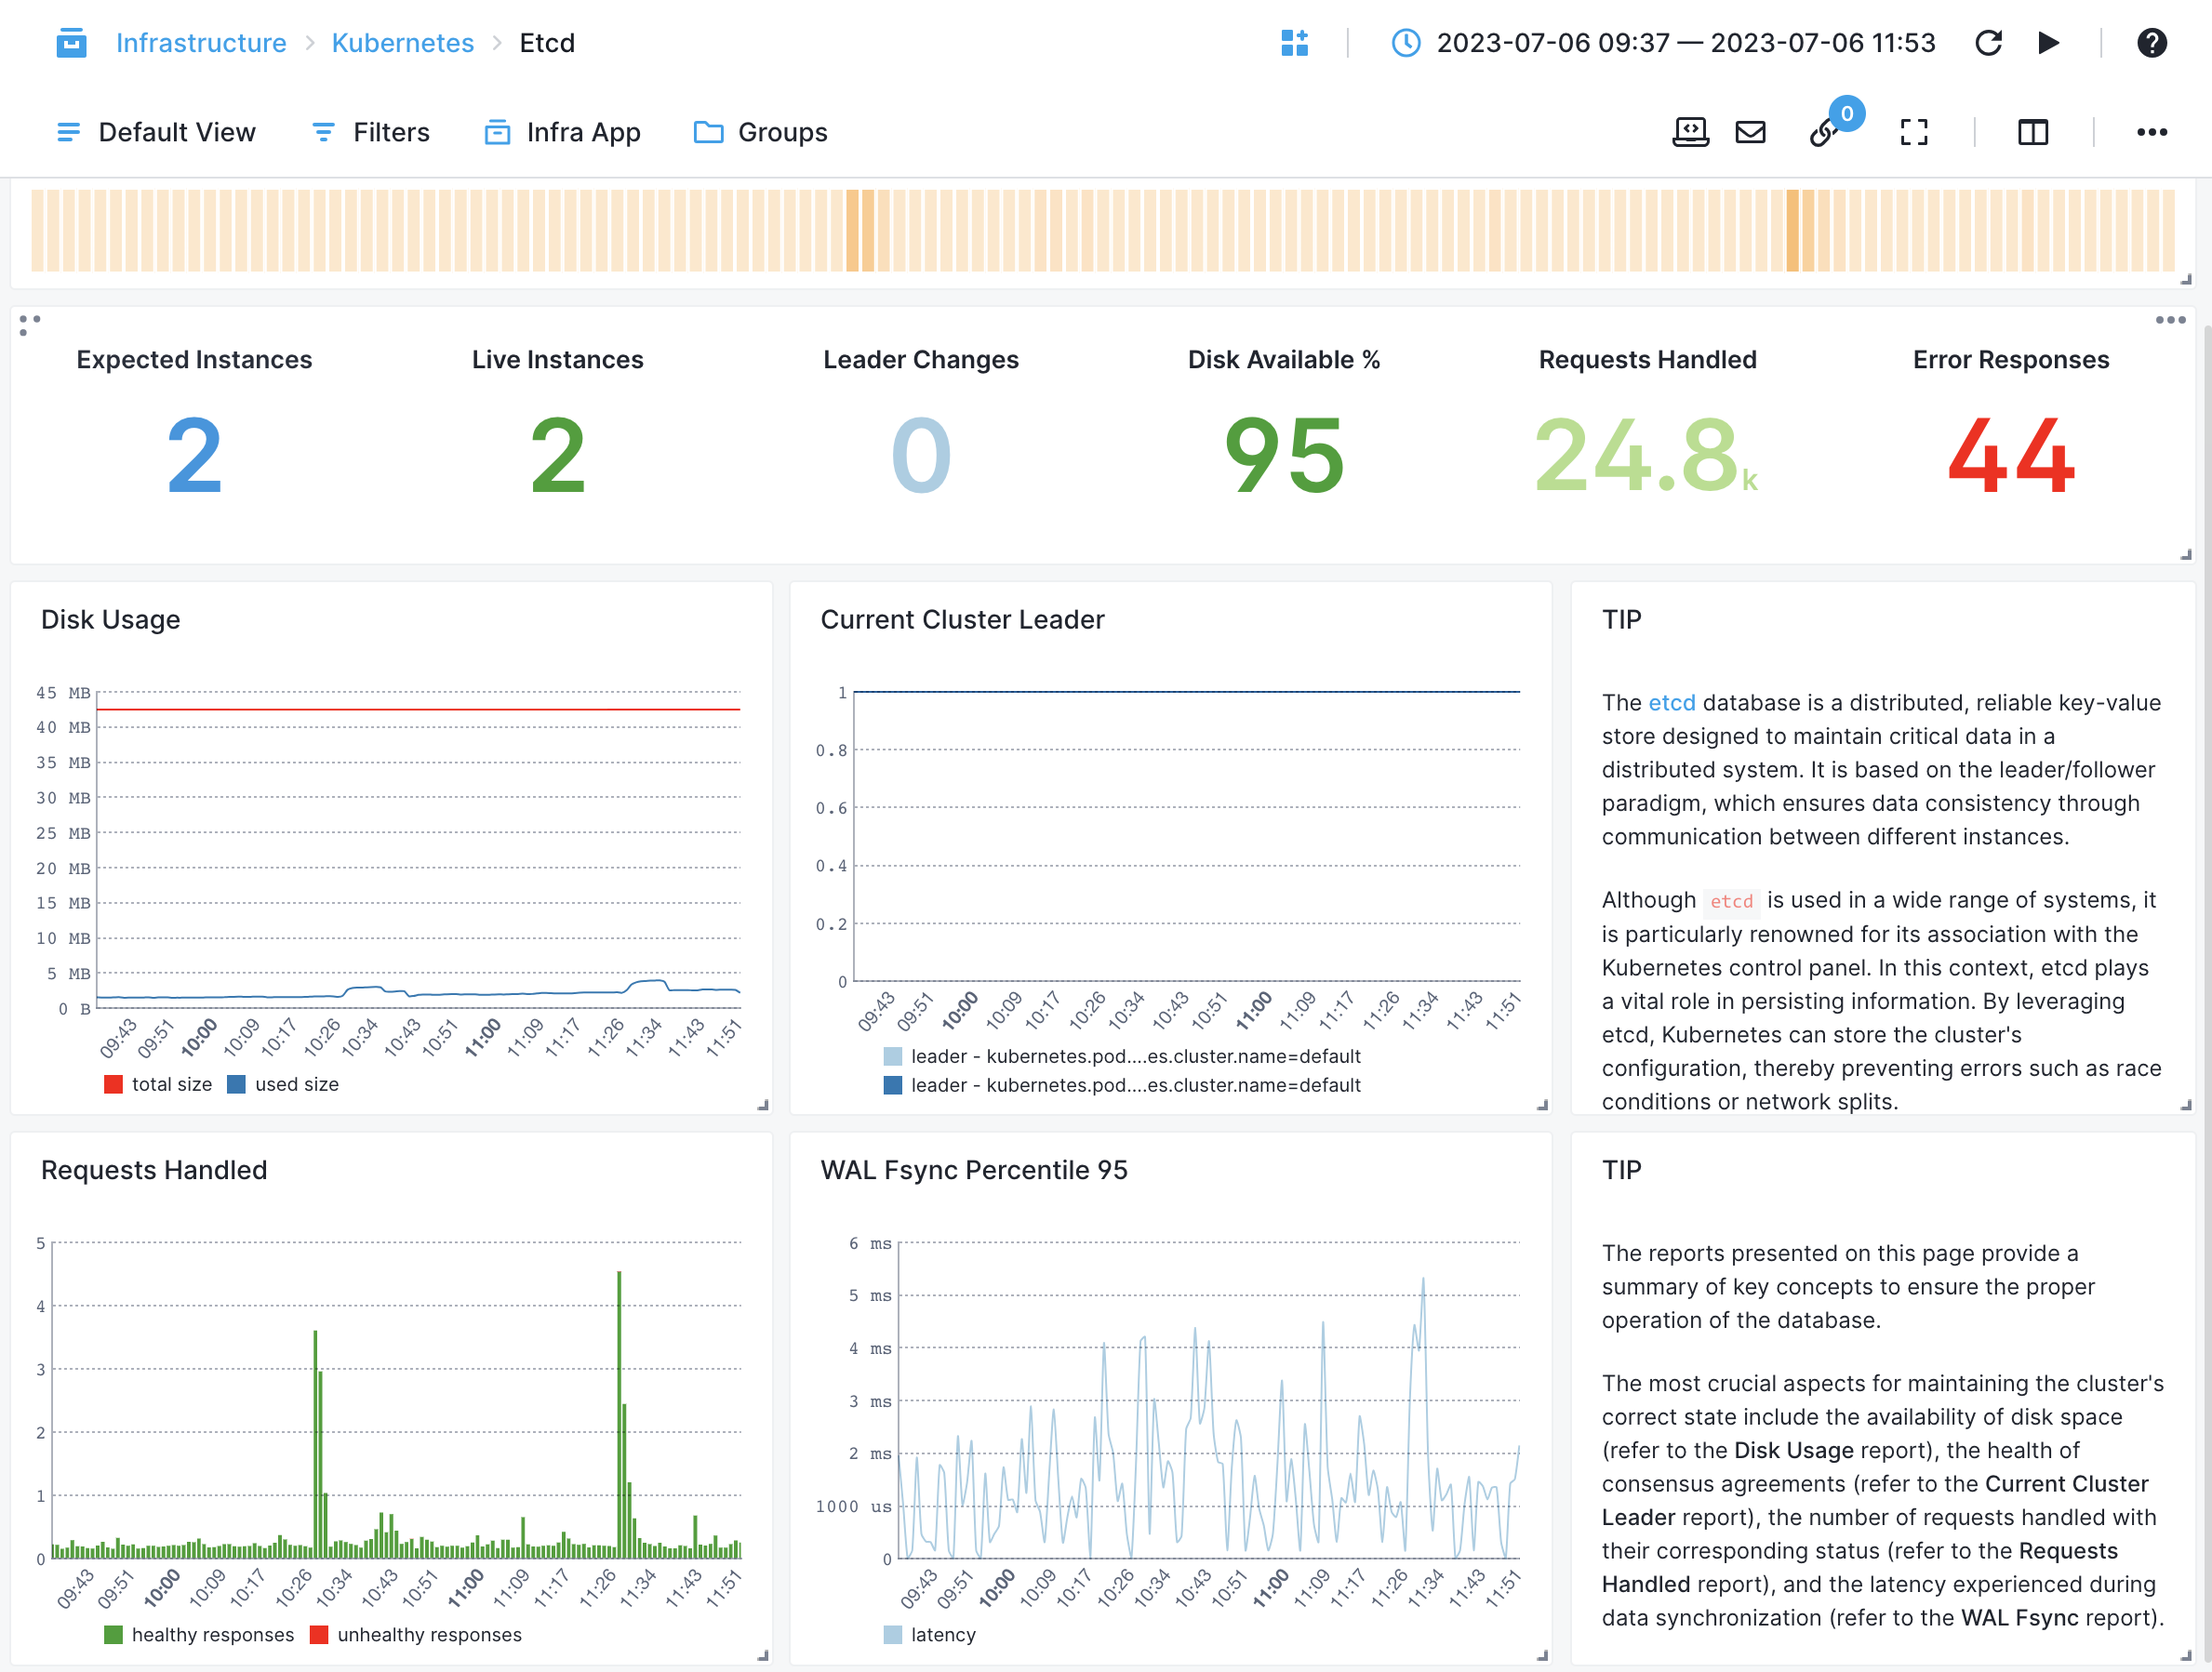Open the Groups menu
The width and height of the screenshot is (2212, 1672).
tap(760, 132)
